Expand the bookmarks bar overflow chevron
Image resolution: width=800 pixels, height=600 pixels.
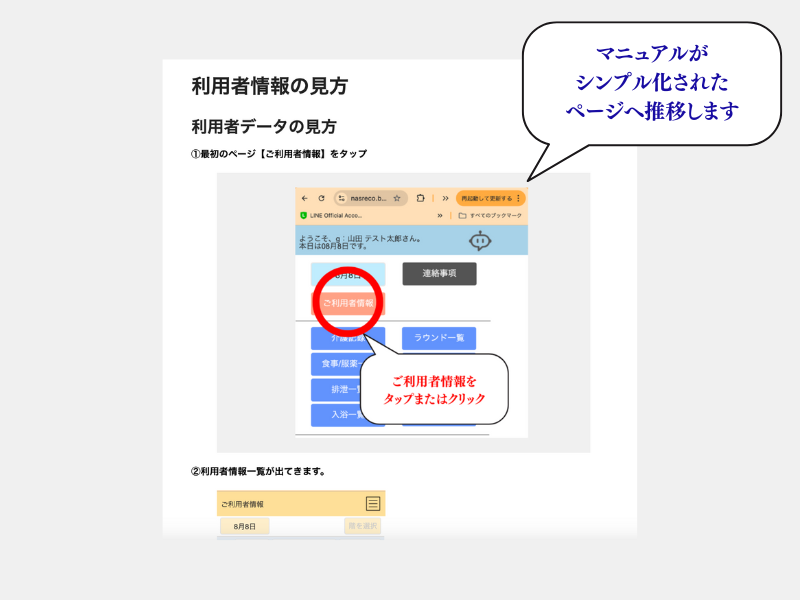pyautogui.click(x=440, y=215)
